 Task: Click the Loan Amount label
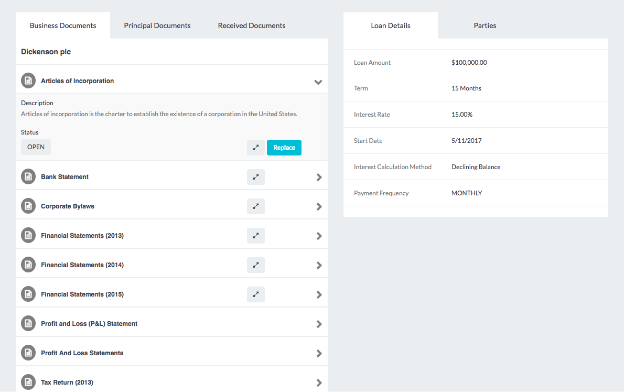click(372, 63)
